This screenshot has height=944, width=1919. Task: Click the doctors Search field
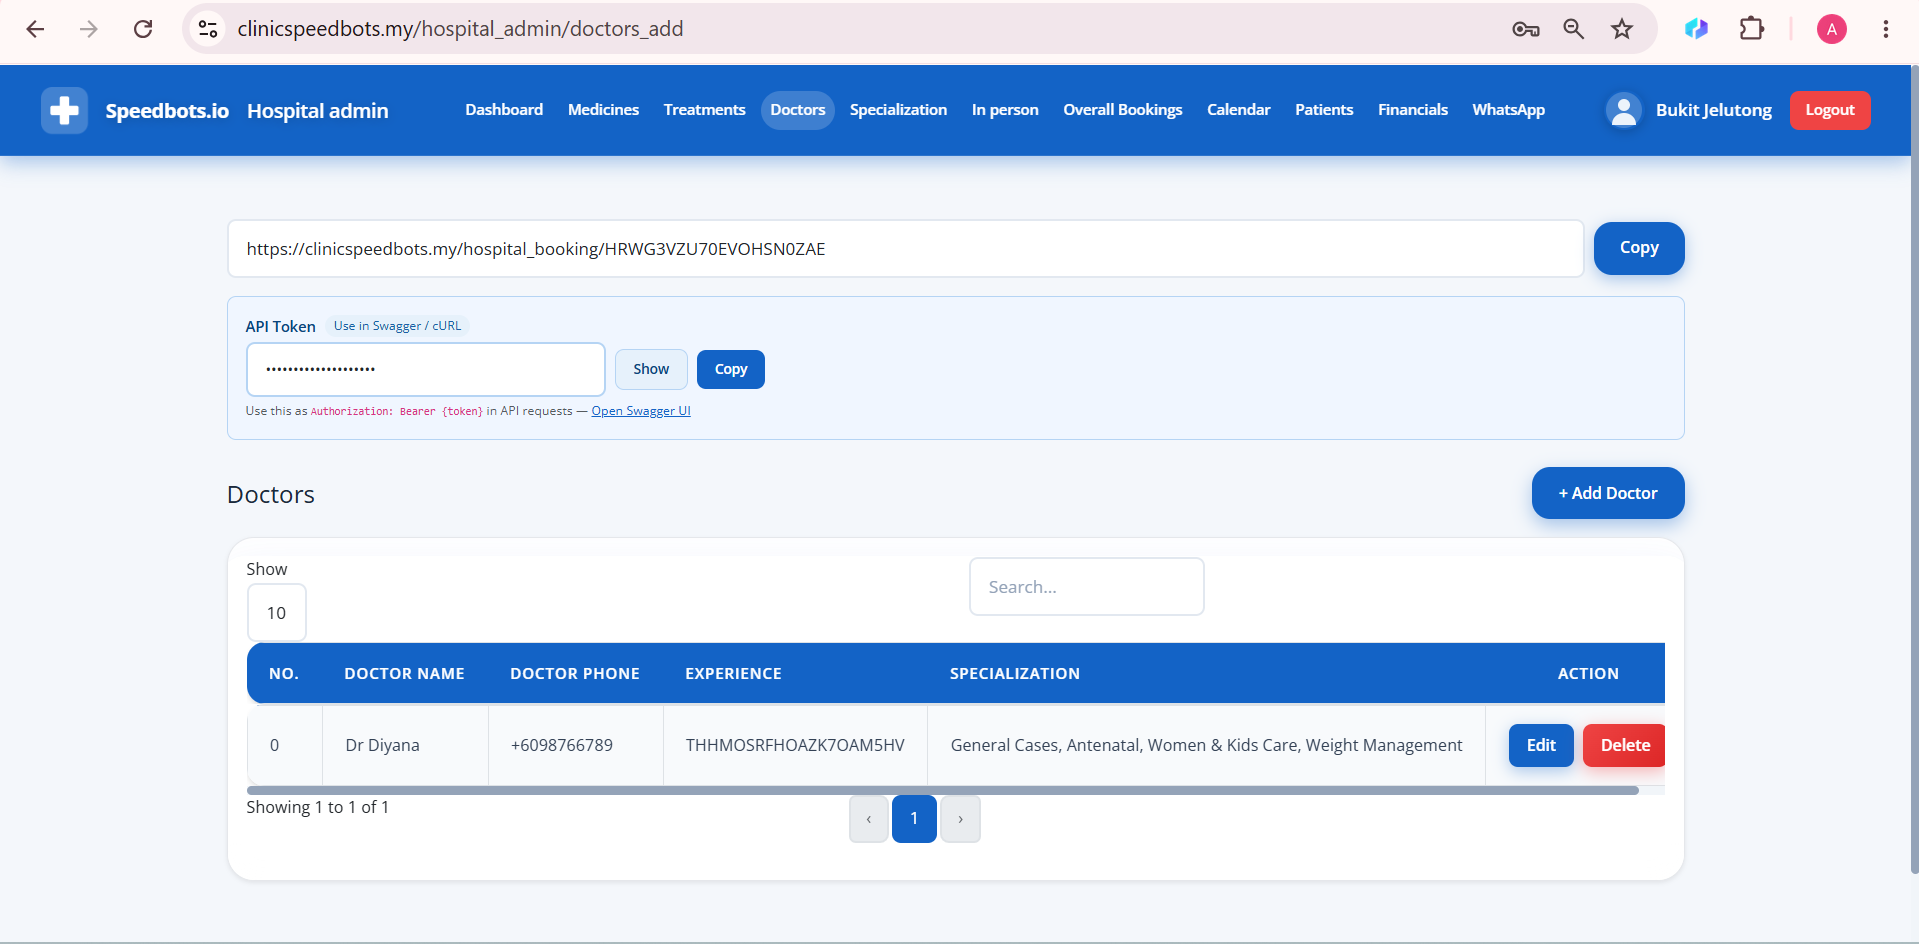click(x=1086, y=587)
